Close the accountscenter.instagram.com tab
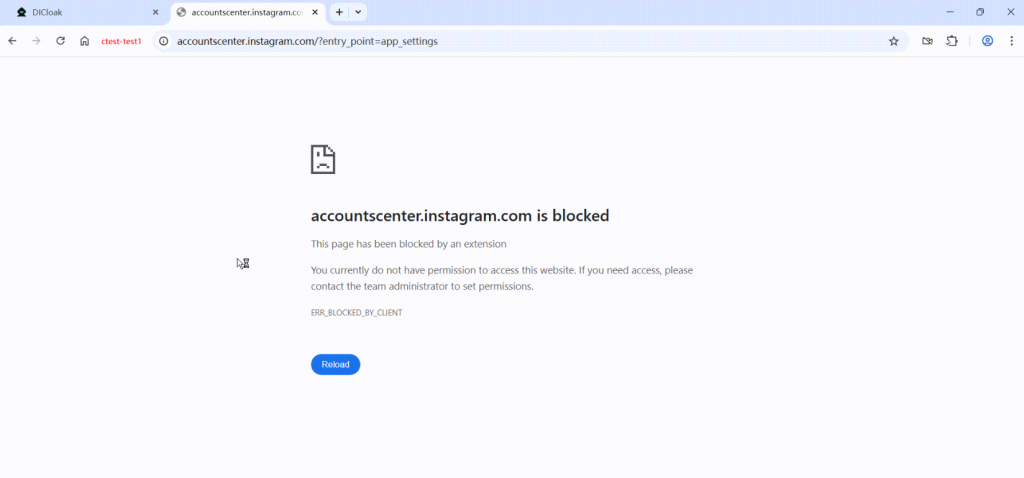The width and height of the screenshot is (1024, 478). point(314,12)
